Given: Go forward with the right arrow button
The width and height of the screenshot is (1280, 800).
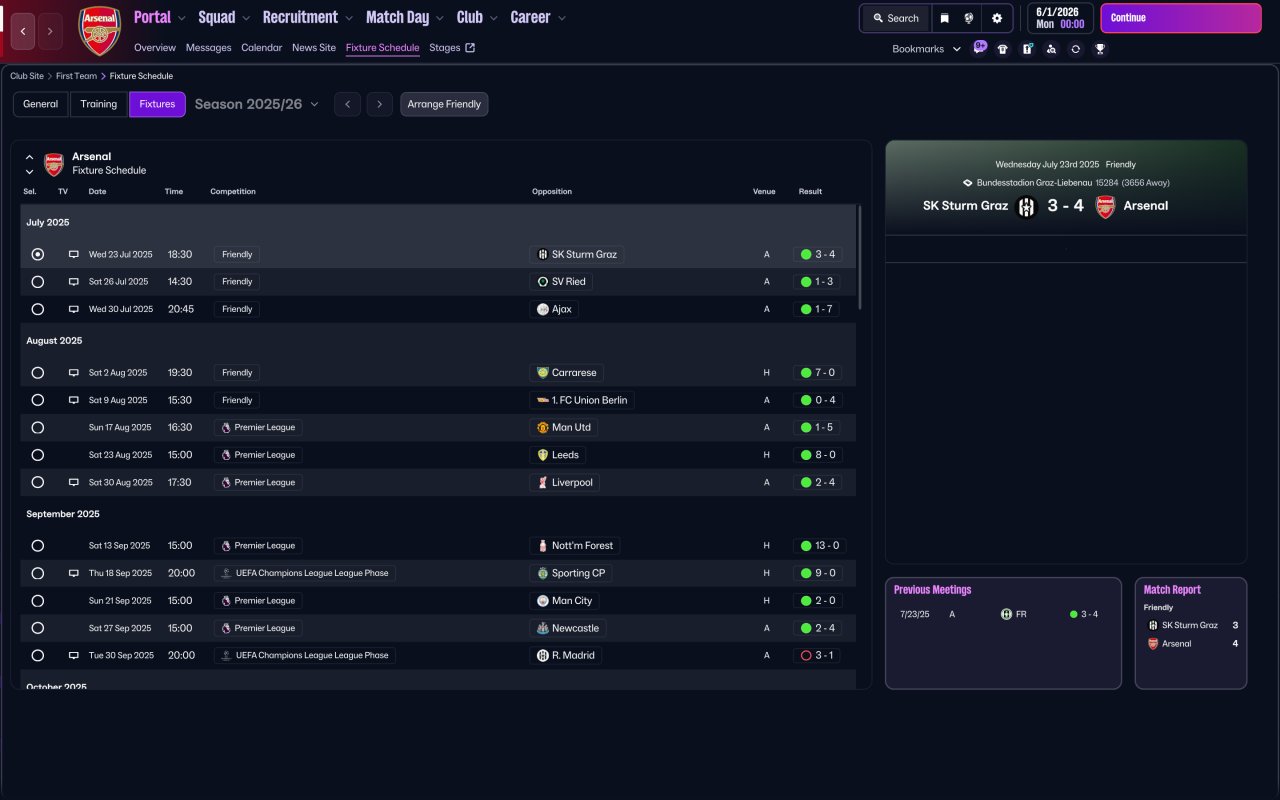Looking at the screenshot, I should (x=50, y=31).
